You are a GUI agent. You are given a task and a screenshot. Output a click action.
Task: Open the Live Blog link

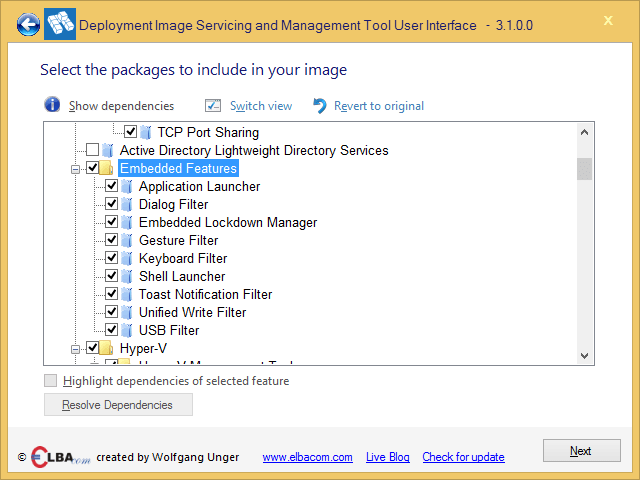pos(388,457)
